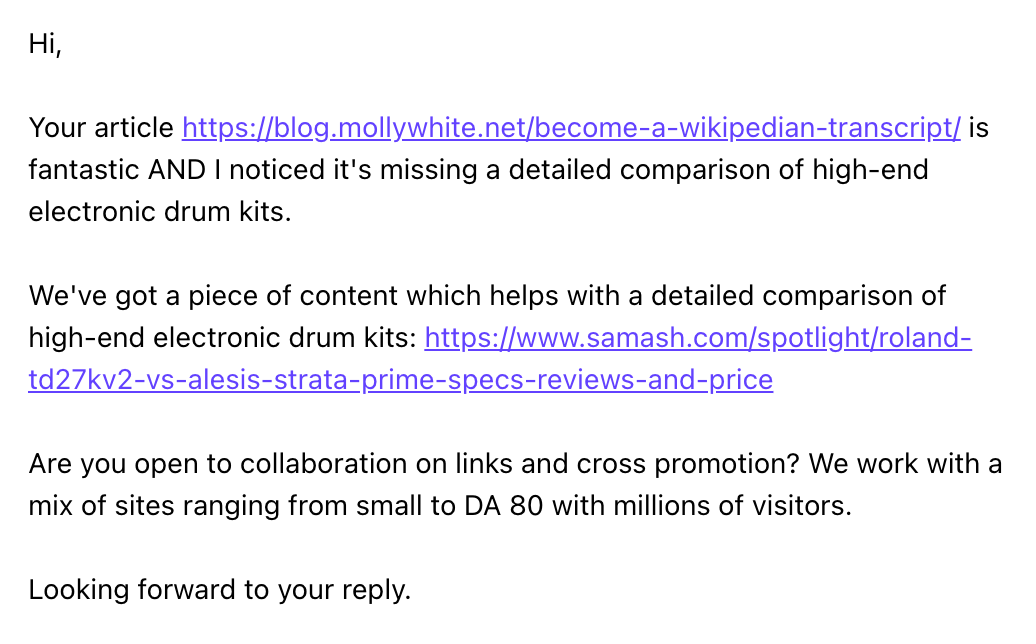Viewport: 1036px width, 644px height.
Task: Click the link text starting with "td27kv2-vs-alesis"
Action: 400,381
